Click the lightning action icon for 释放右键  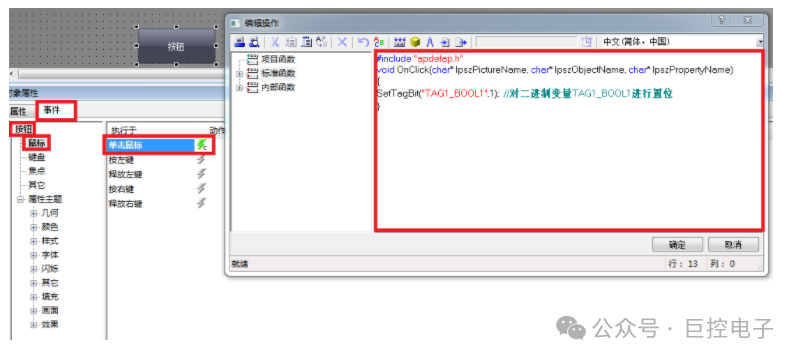pyautogui.click(x=202, y=203)
